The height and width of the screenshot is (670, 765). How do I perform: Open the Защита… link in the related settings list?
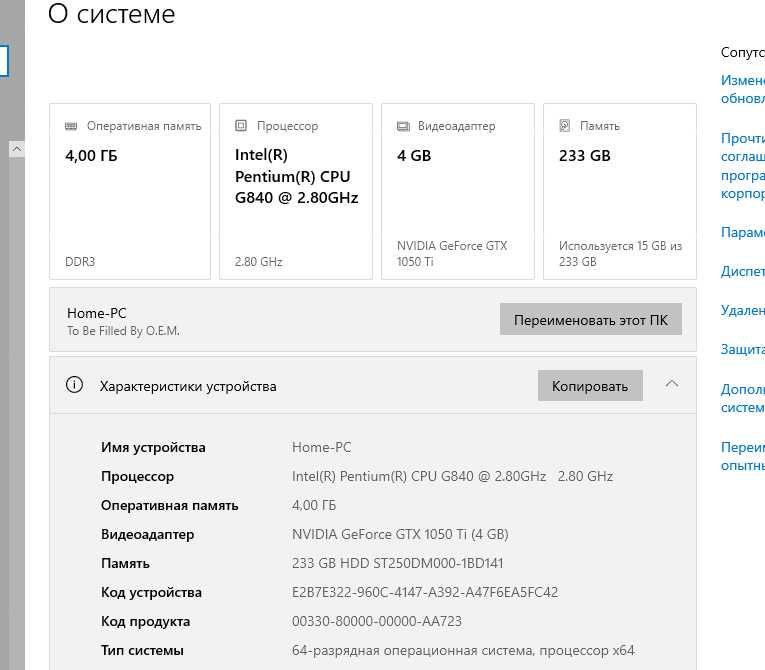(x=743, y=349)
